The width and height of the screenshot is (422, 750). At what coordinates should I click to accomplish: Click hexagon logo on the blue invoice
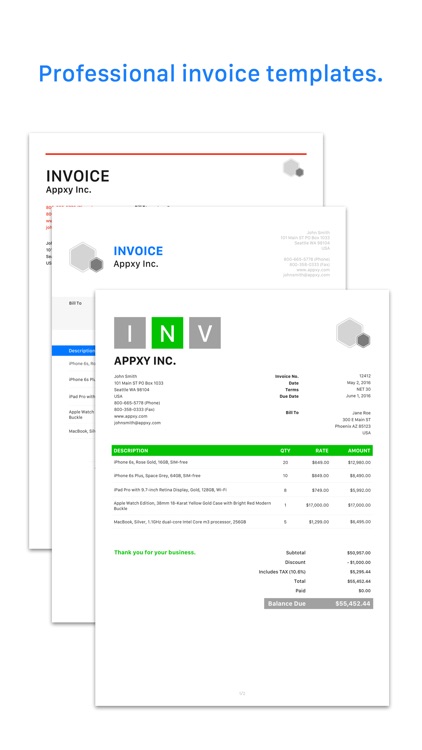pos(86,257)
